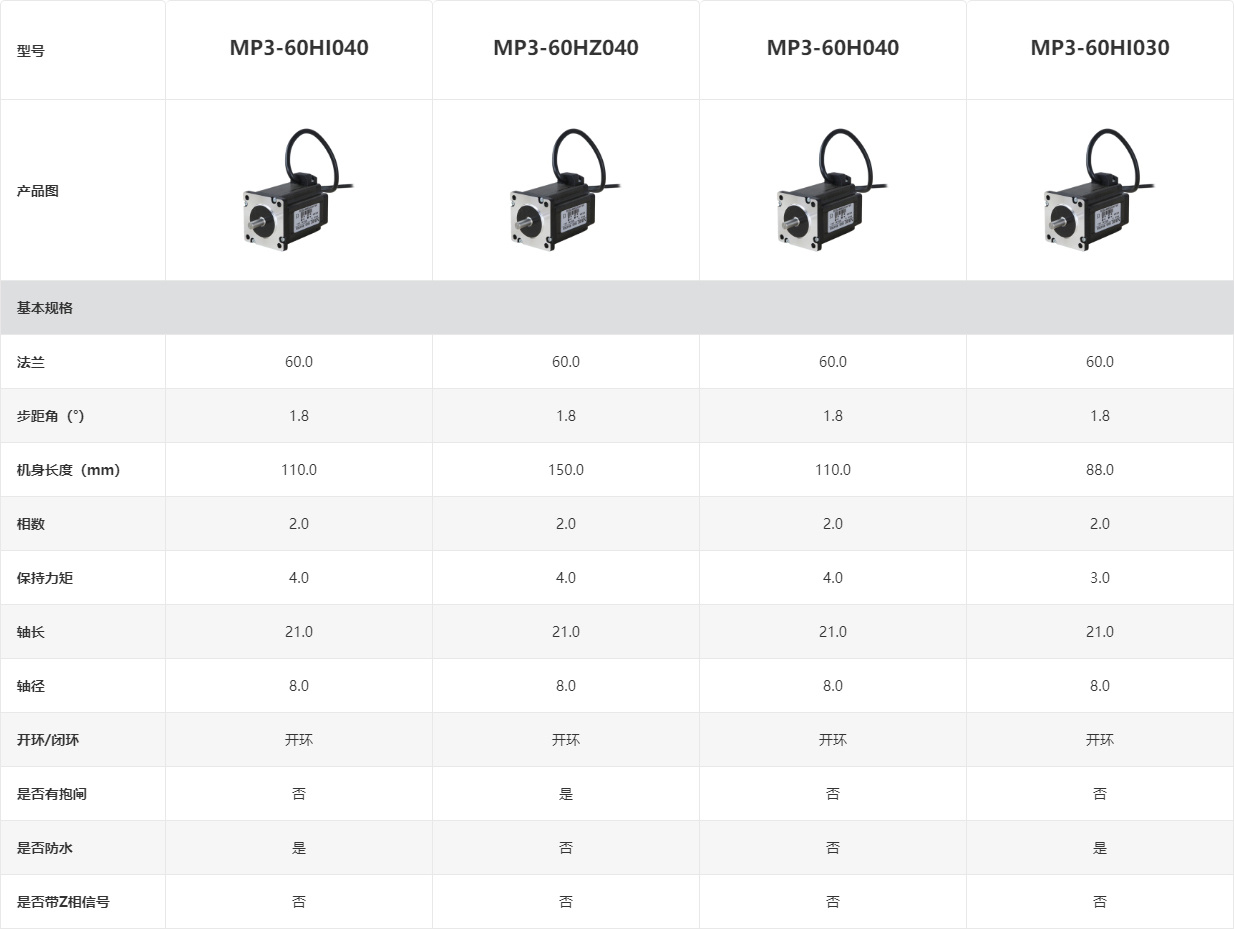Click the 产品图 row label

(38, 191)
